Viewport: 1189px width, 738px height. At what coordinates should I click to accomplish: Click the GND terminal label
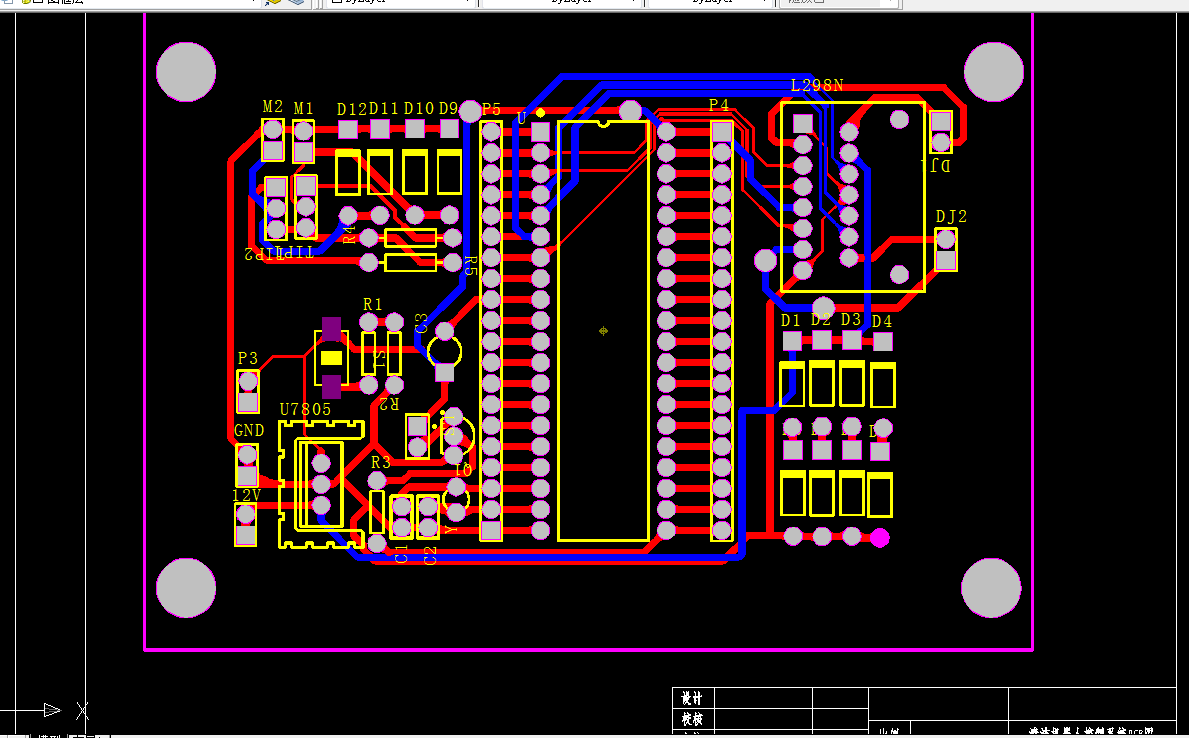(249, 431)
